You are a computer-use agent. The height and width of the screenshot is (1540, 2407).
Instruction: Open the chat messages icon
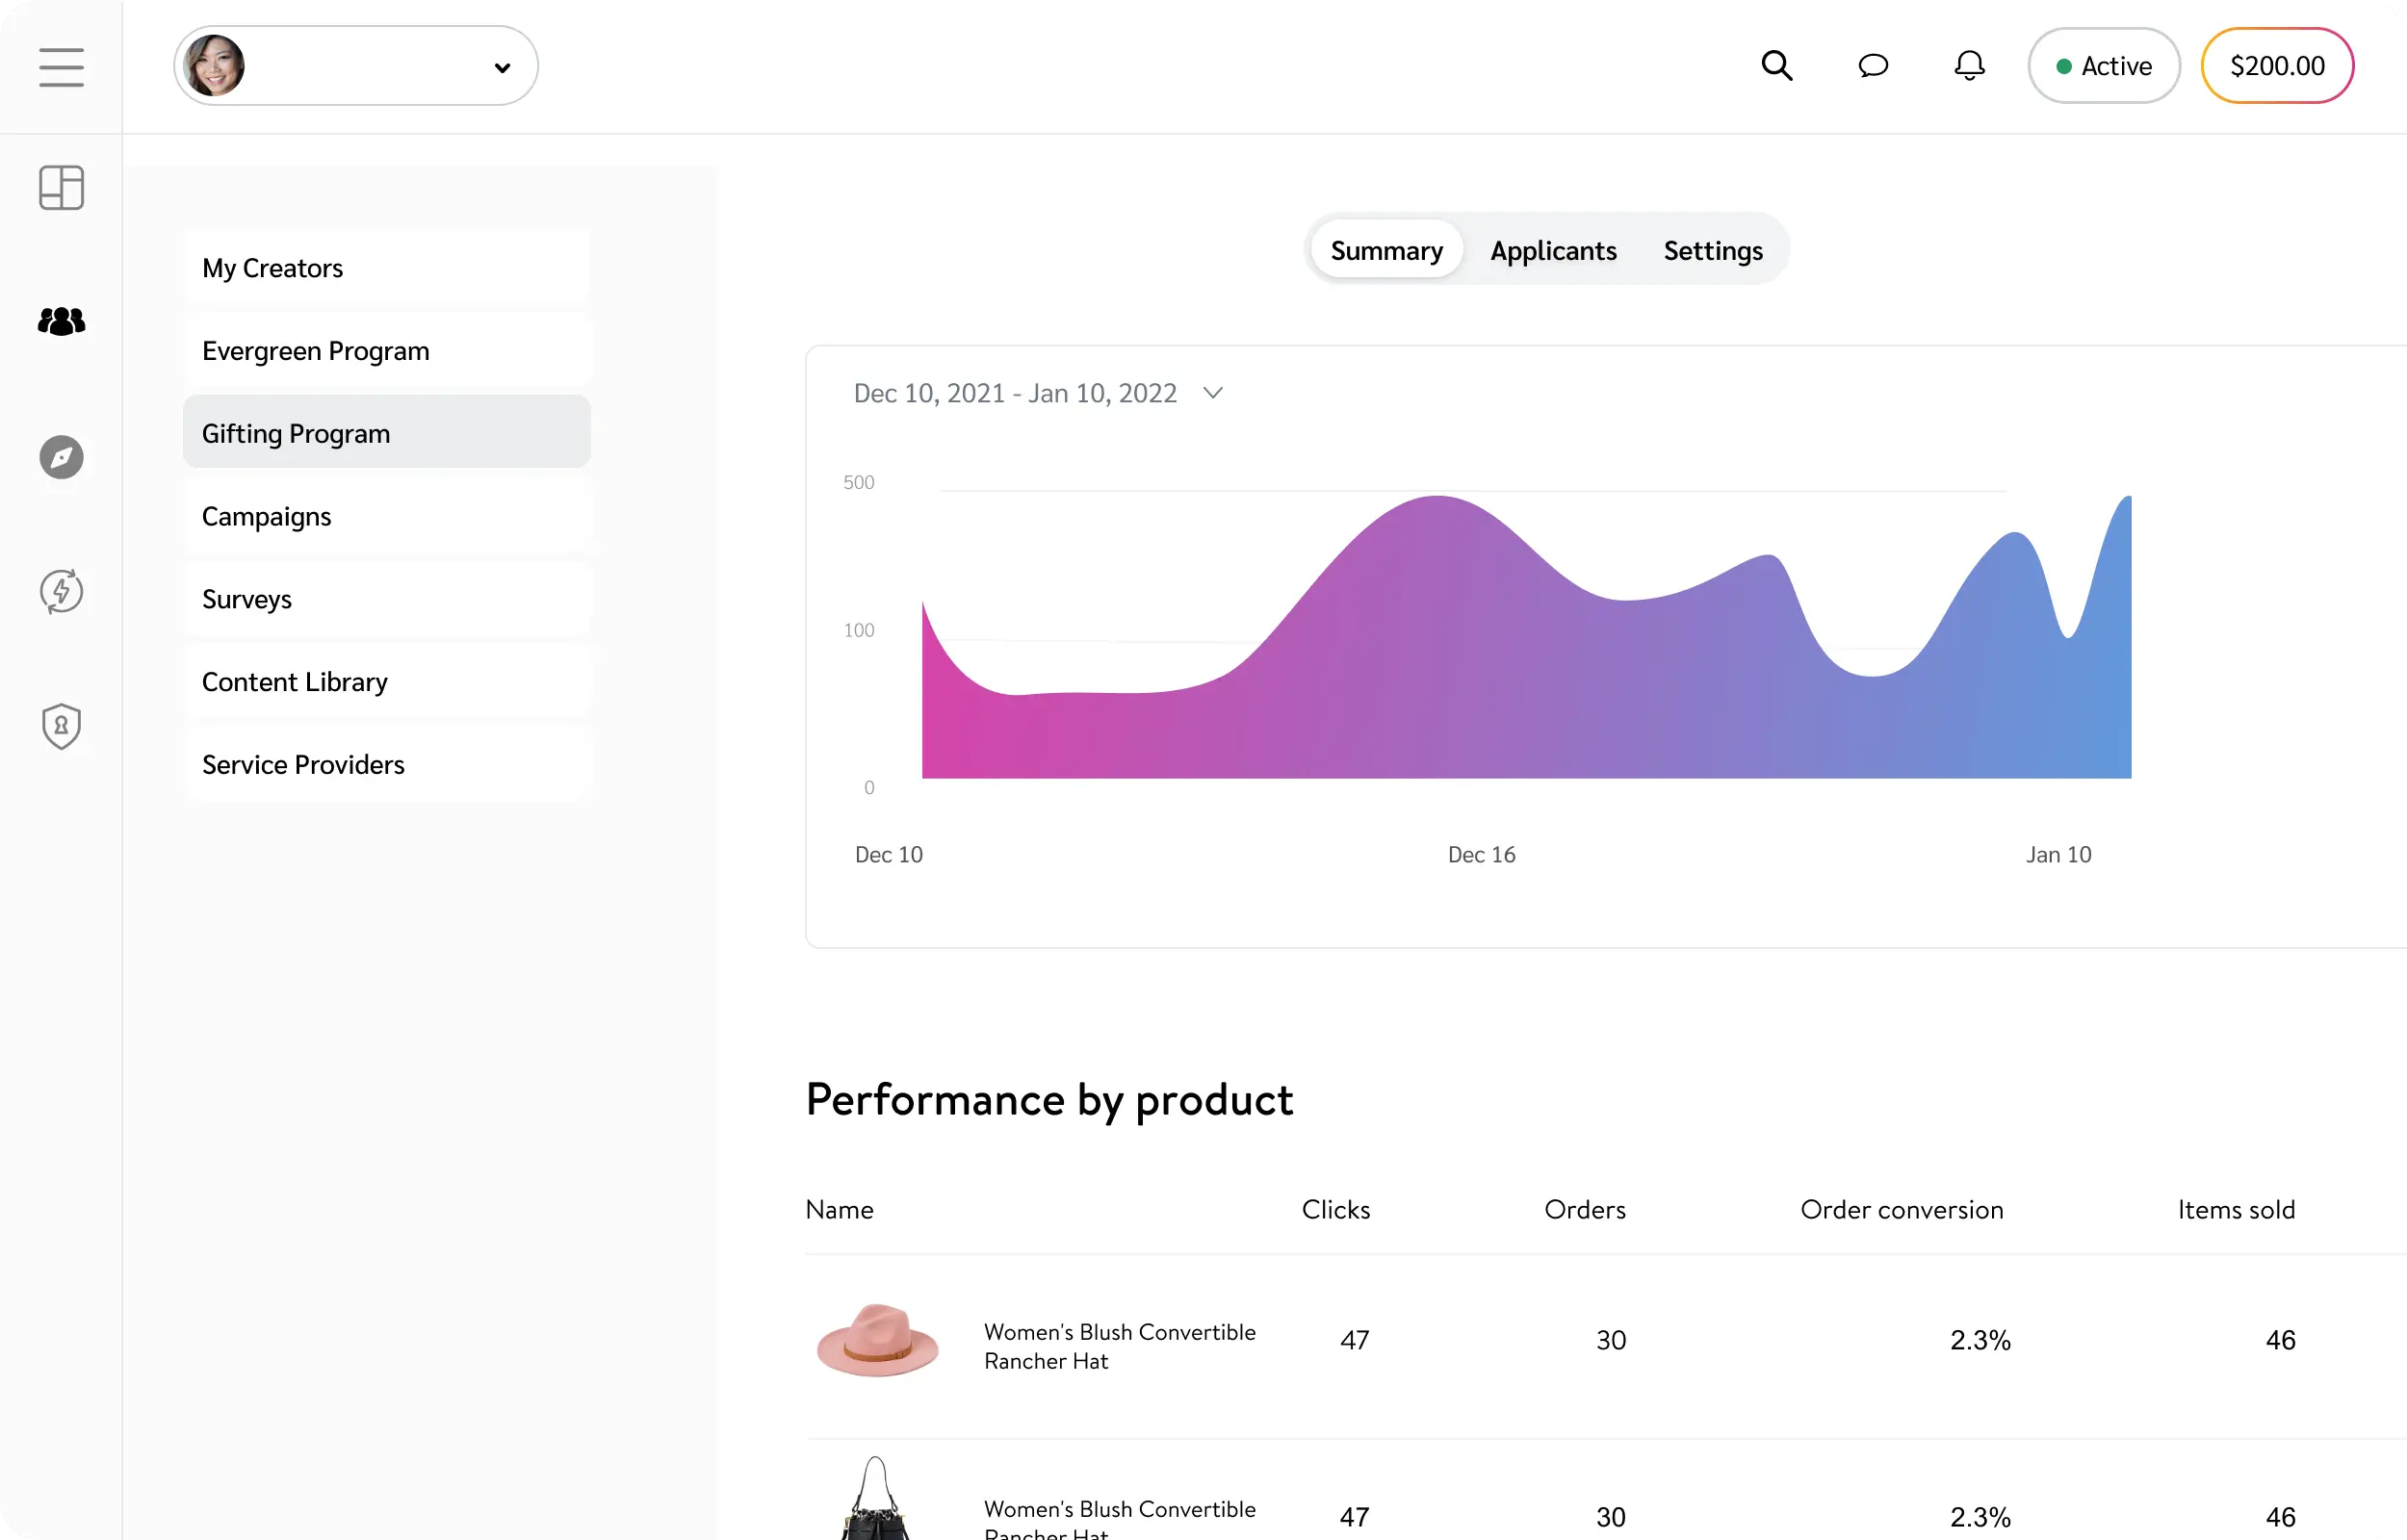(x=1872, y=66)
